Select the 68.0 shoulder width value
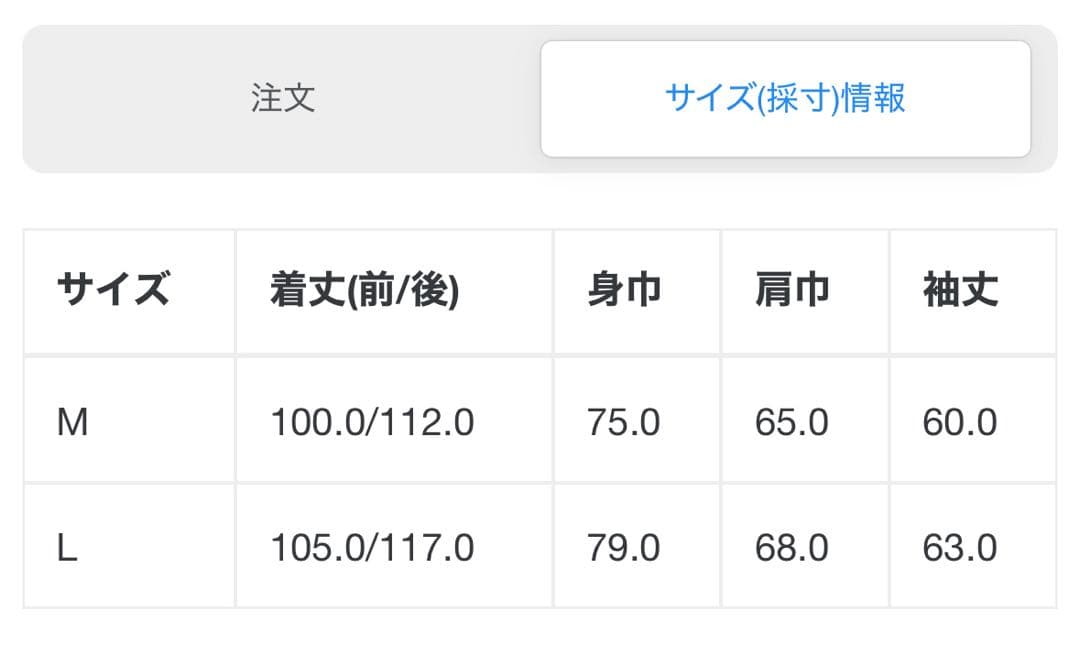Viewport: 1080px width, 655px height. 792,548
